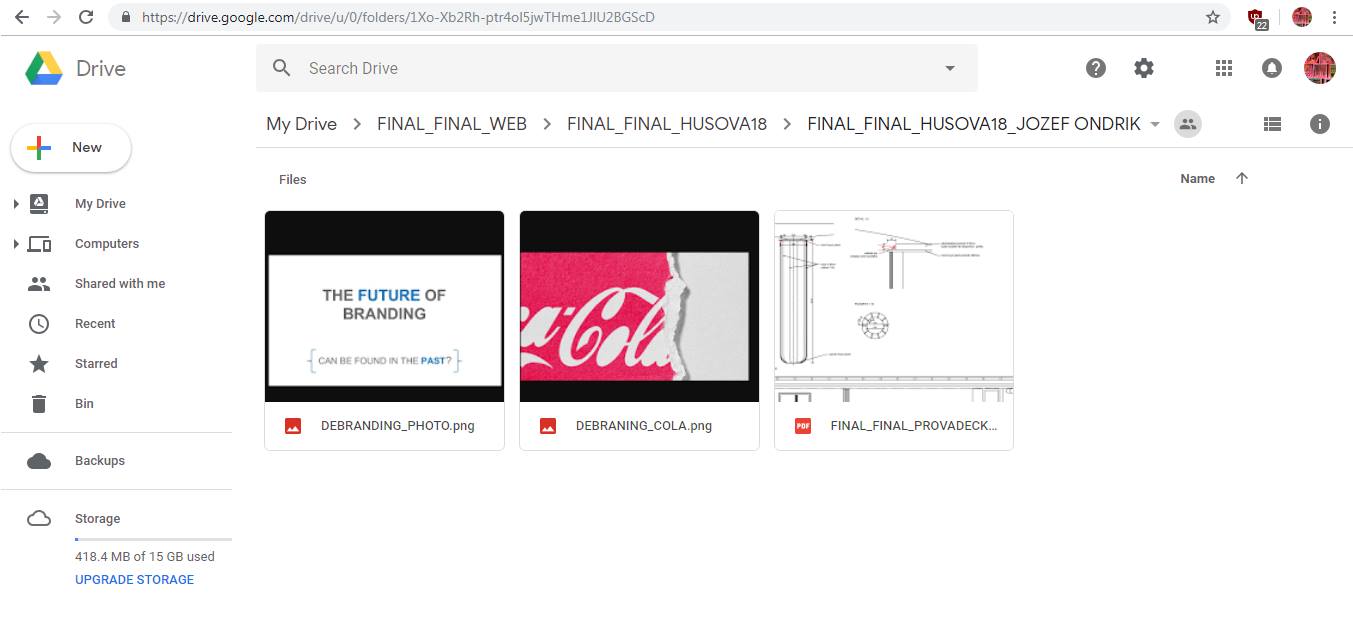Click FINAL_FINAL_HUSOVA18_JOZEF ONDRIK breadcrumb

point(974,124)
